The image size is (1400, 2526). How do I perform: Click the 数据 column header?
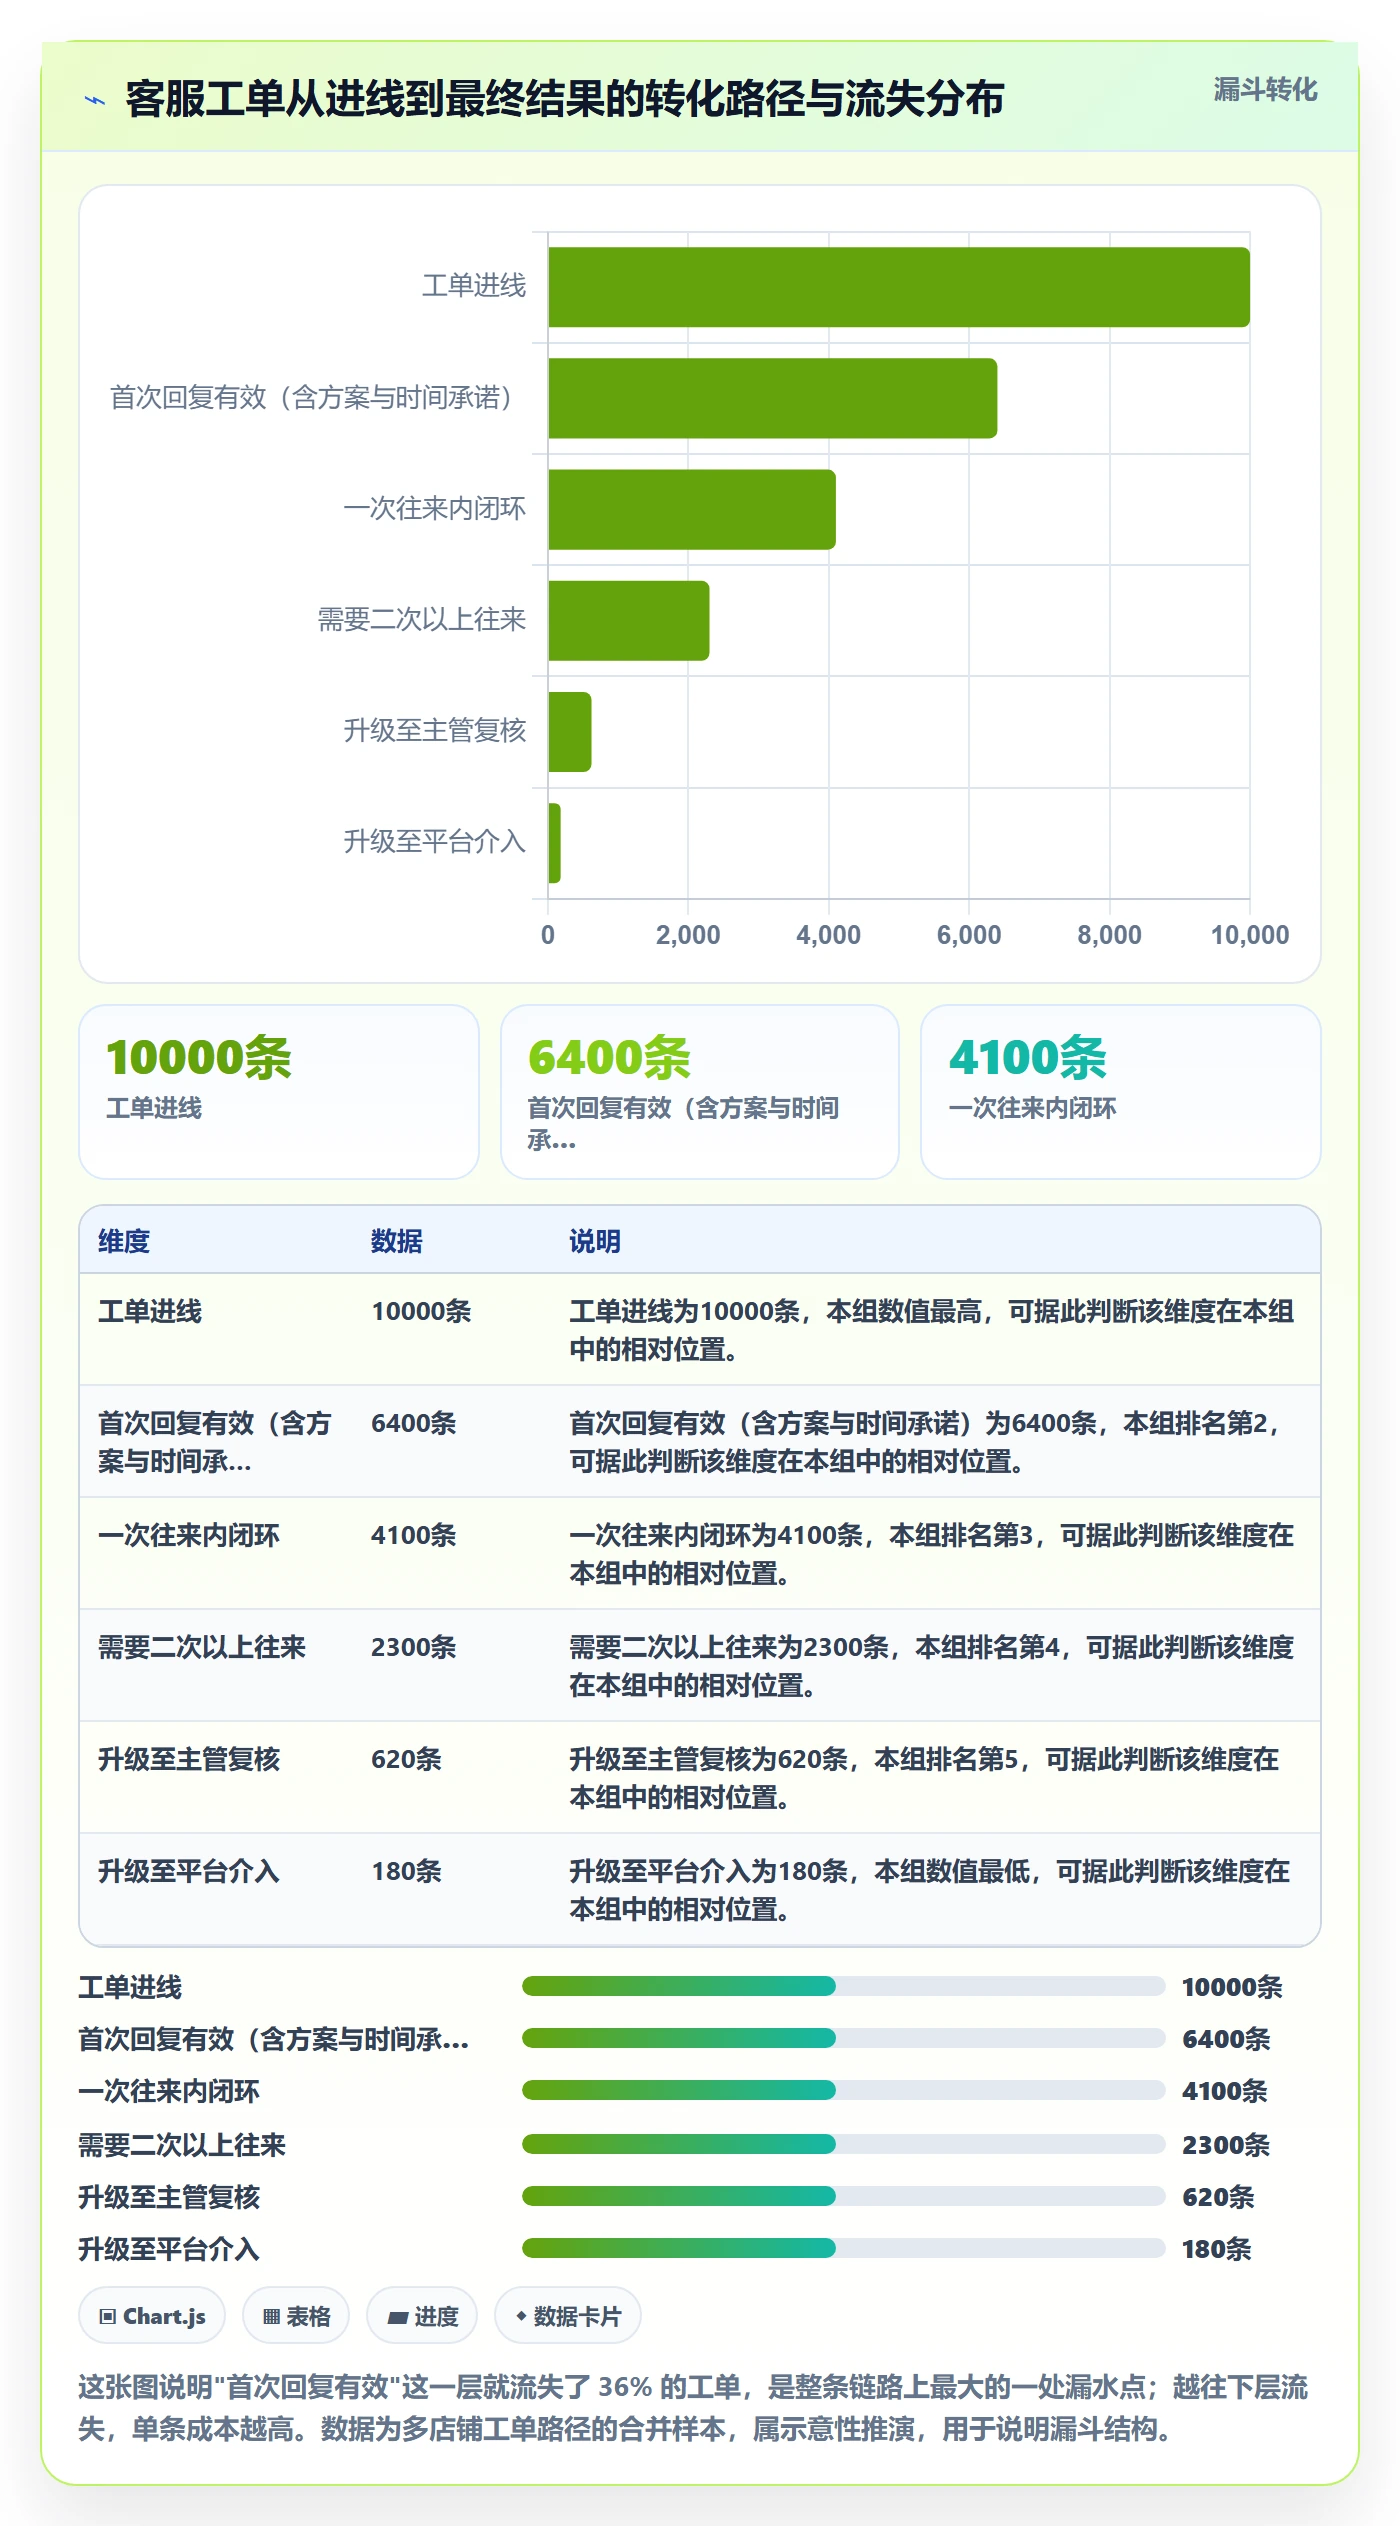click(x=397, y=1241)
